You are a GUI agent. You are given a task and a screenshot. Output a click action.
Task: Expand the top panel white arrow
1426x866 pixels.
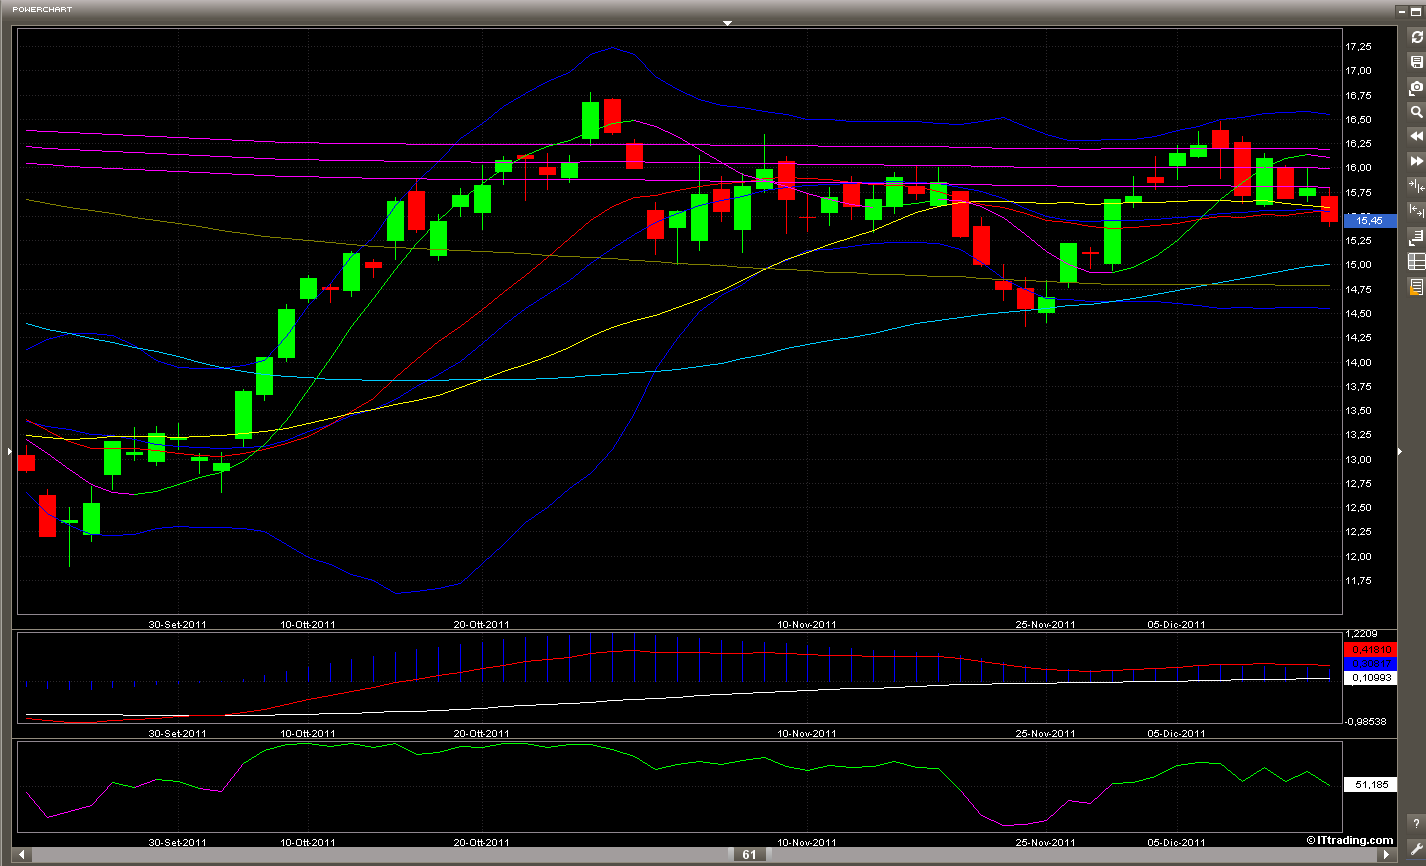click(728, 22)
